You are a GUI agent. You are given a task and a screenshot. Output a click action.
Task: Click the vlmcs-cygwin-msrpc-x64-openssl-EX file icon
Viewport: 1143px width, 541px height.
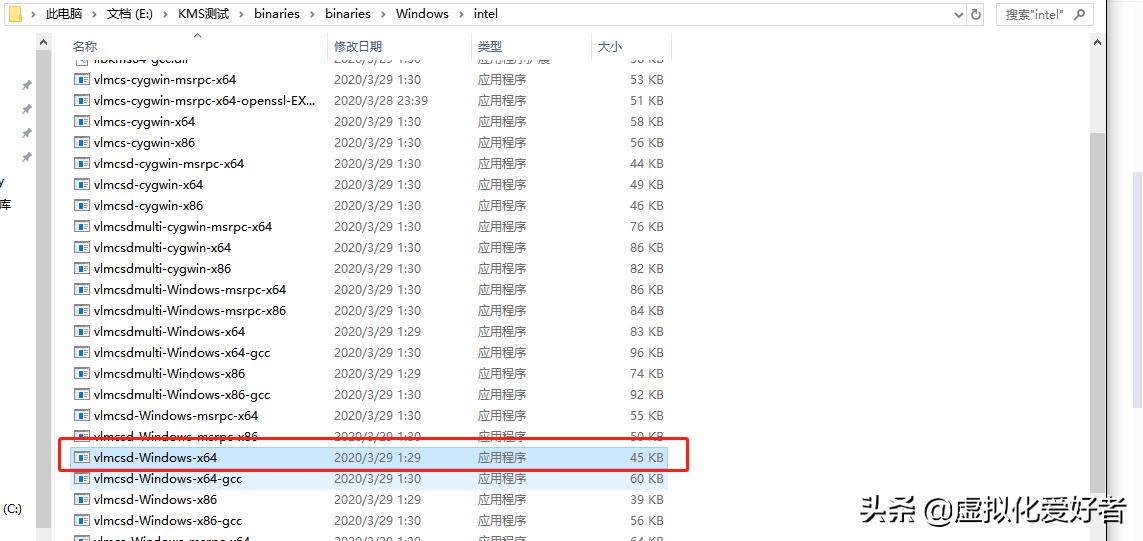click(x=82, y=101)
